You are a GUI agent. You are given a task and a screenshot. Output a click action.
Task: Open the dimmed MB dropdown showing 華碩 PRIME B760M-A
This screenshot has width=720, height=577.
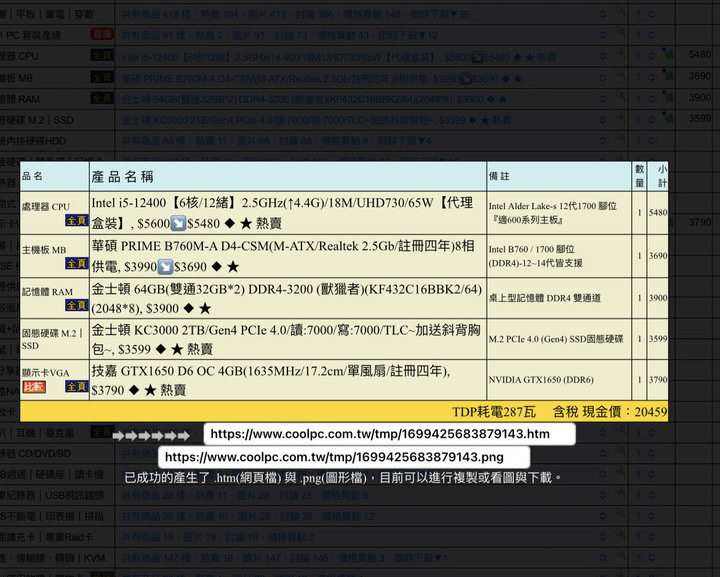[x=364, y=78]
